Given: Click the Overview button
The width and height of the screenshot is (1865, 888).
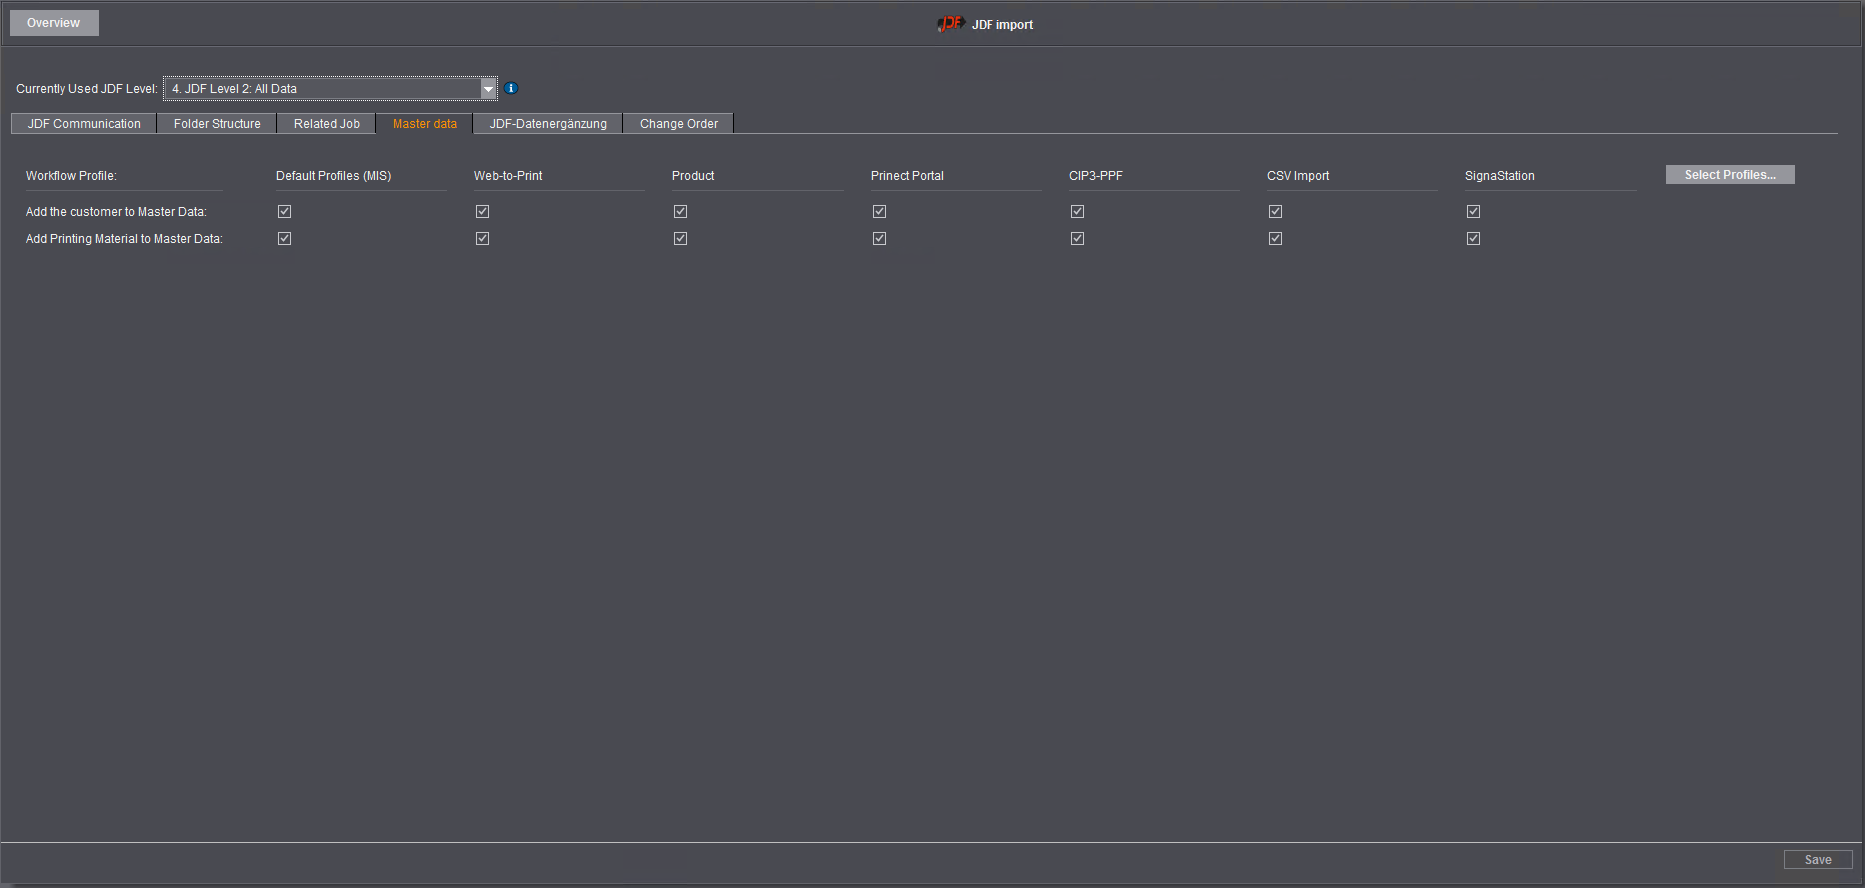Looking at the screenshot, I should pyautogui.click(x=54, y=23).
